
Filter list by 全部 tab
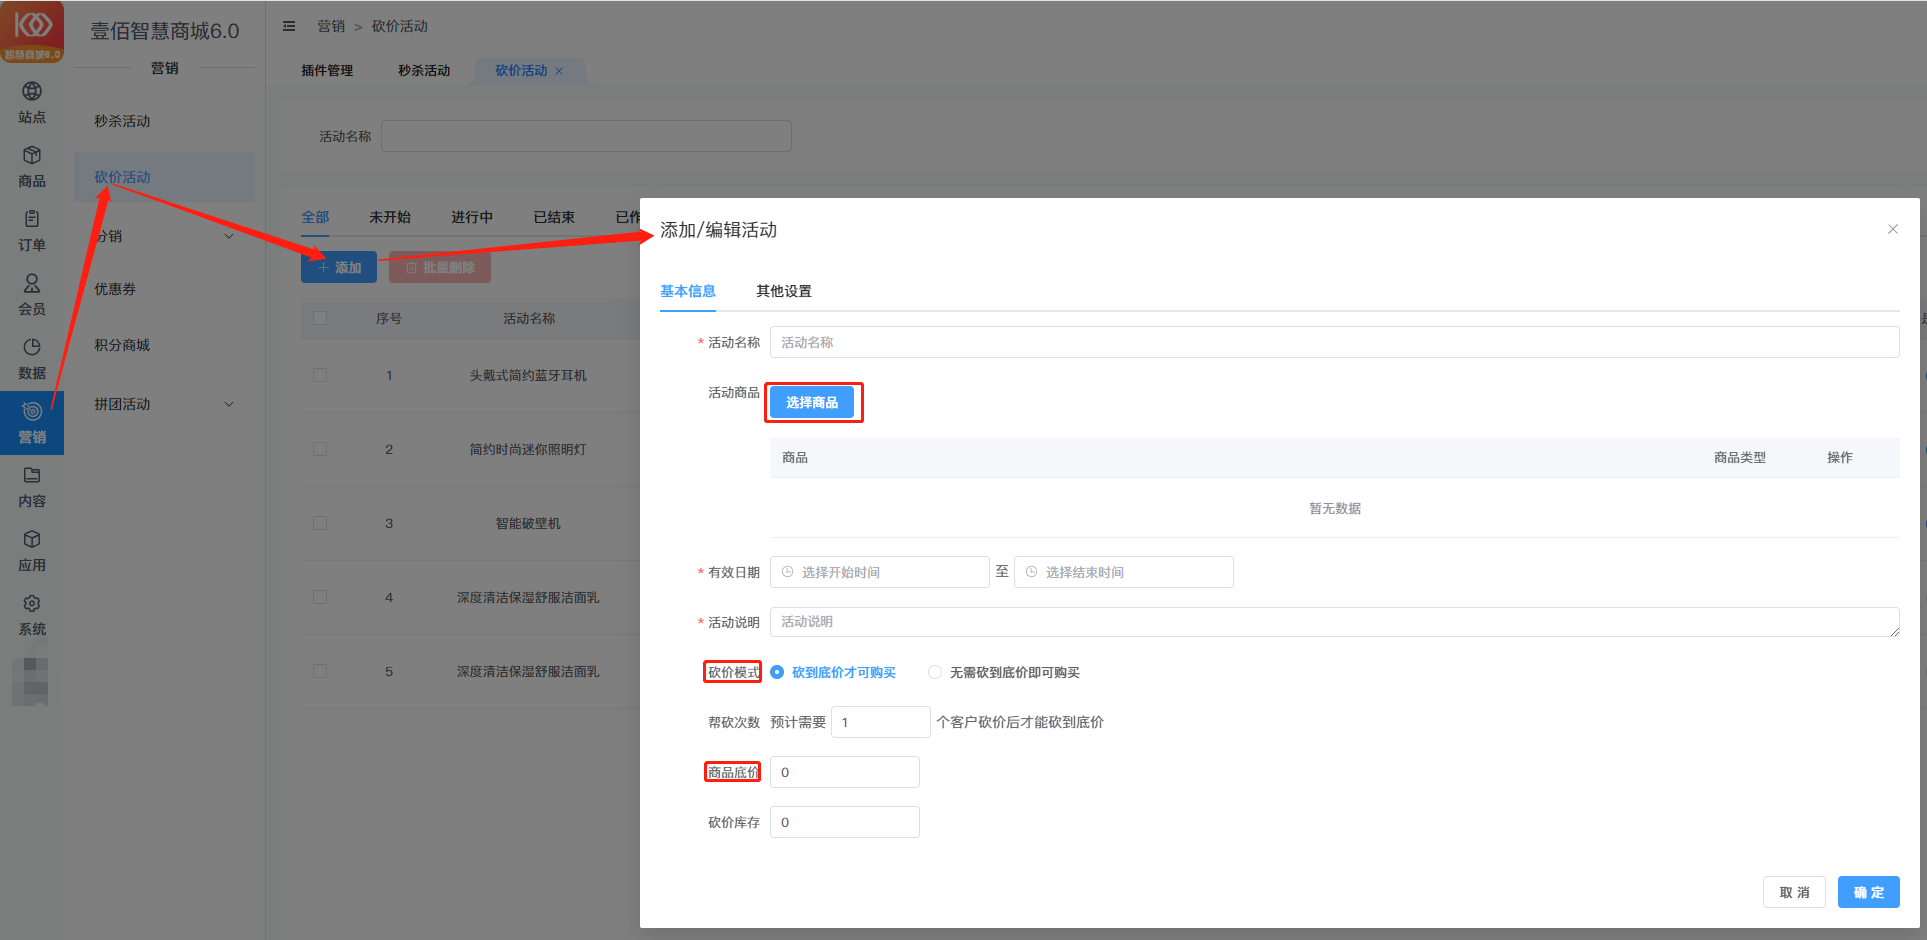315,217
